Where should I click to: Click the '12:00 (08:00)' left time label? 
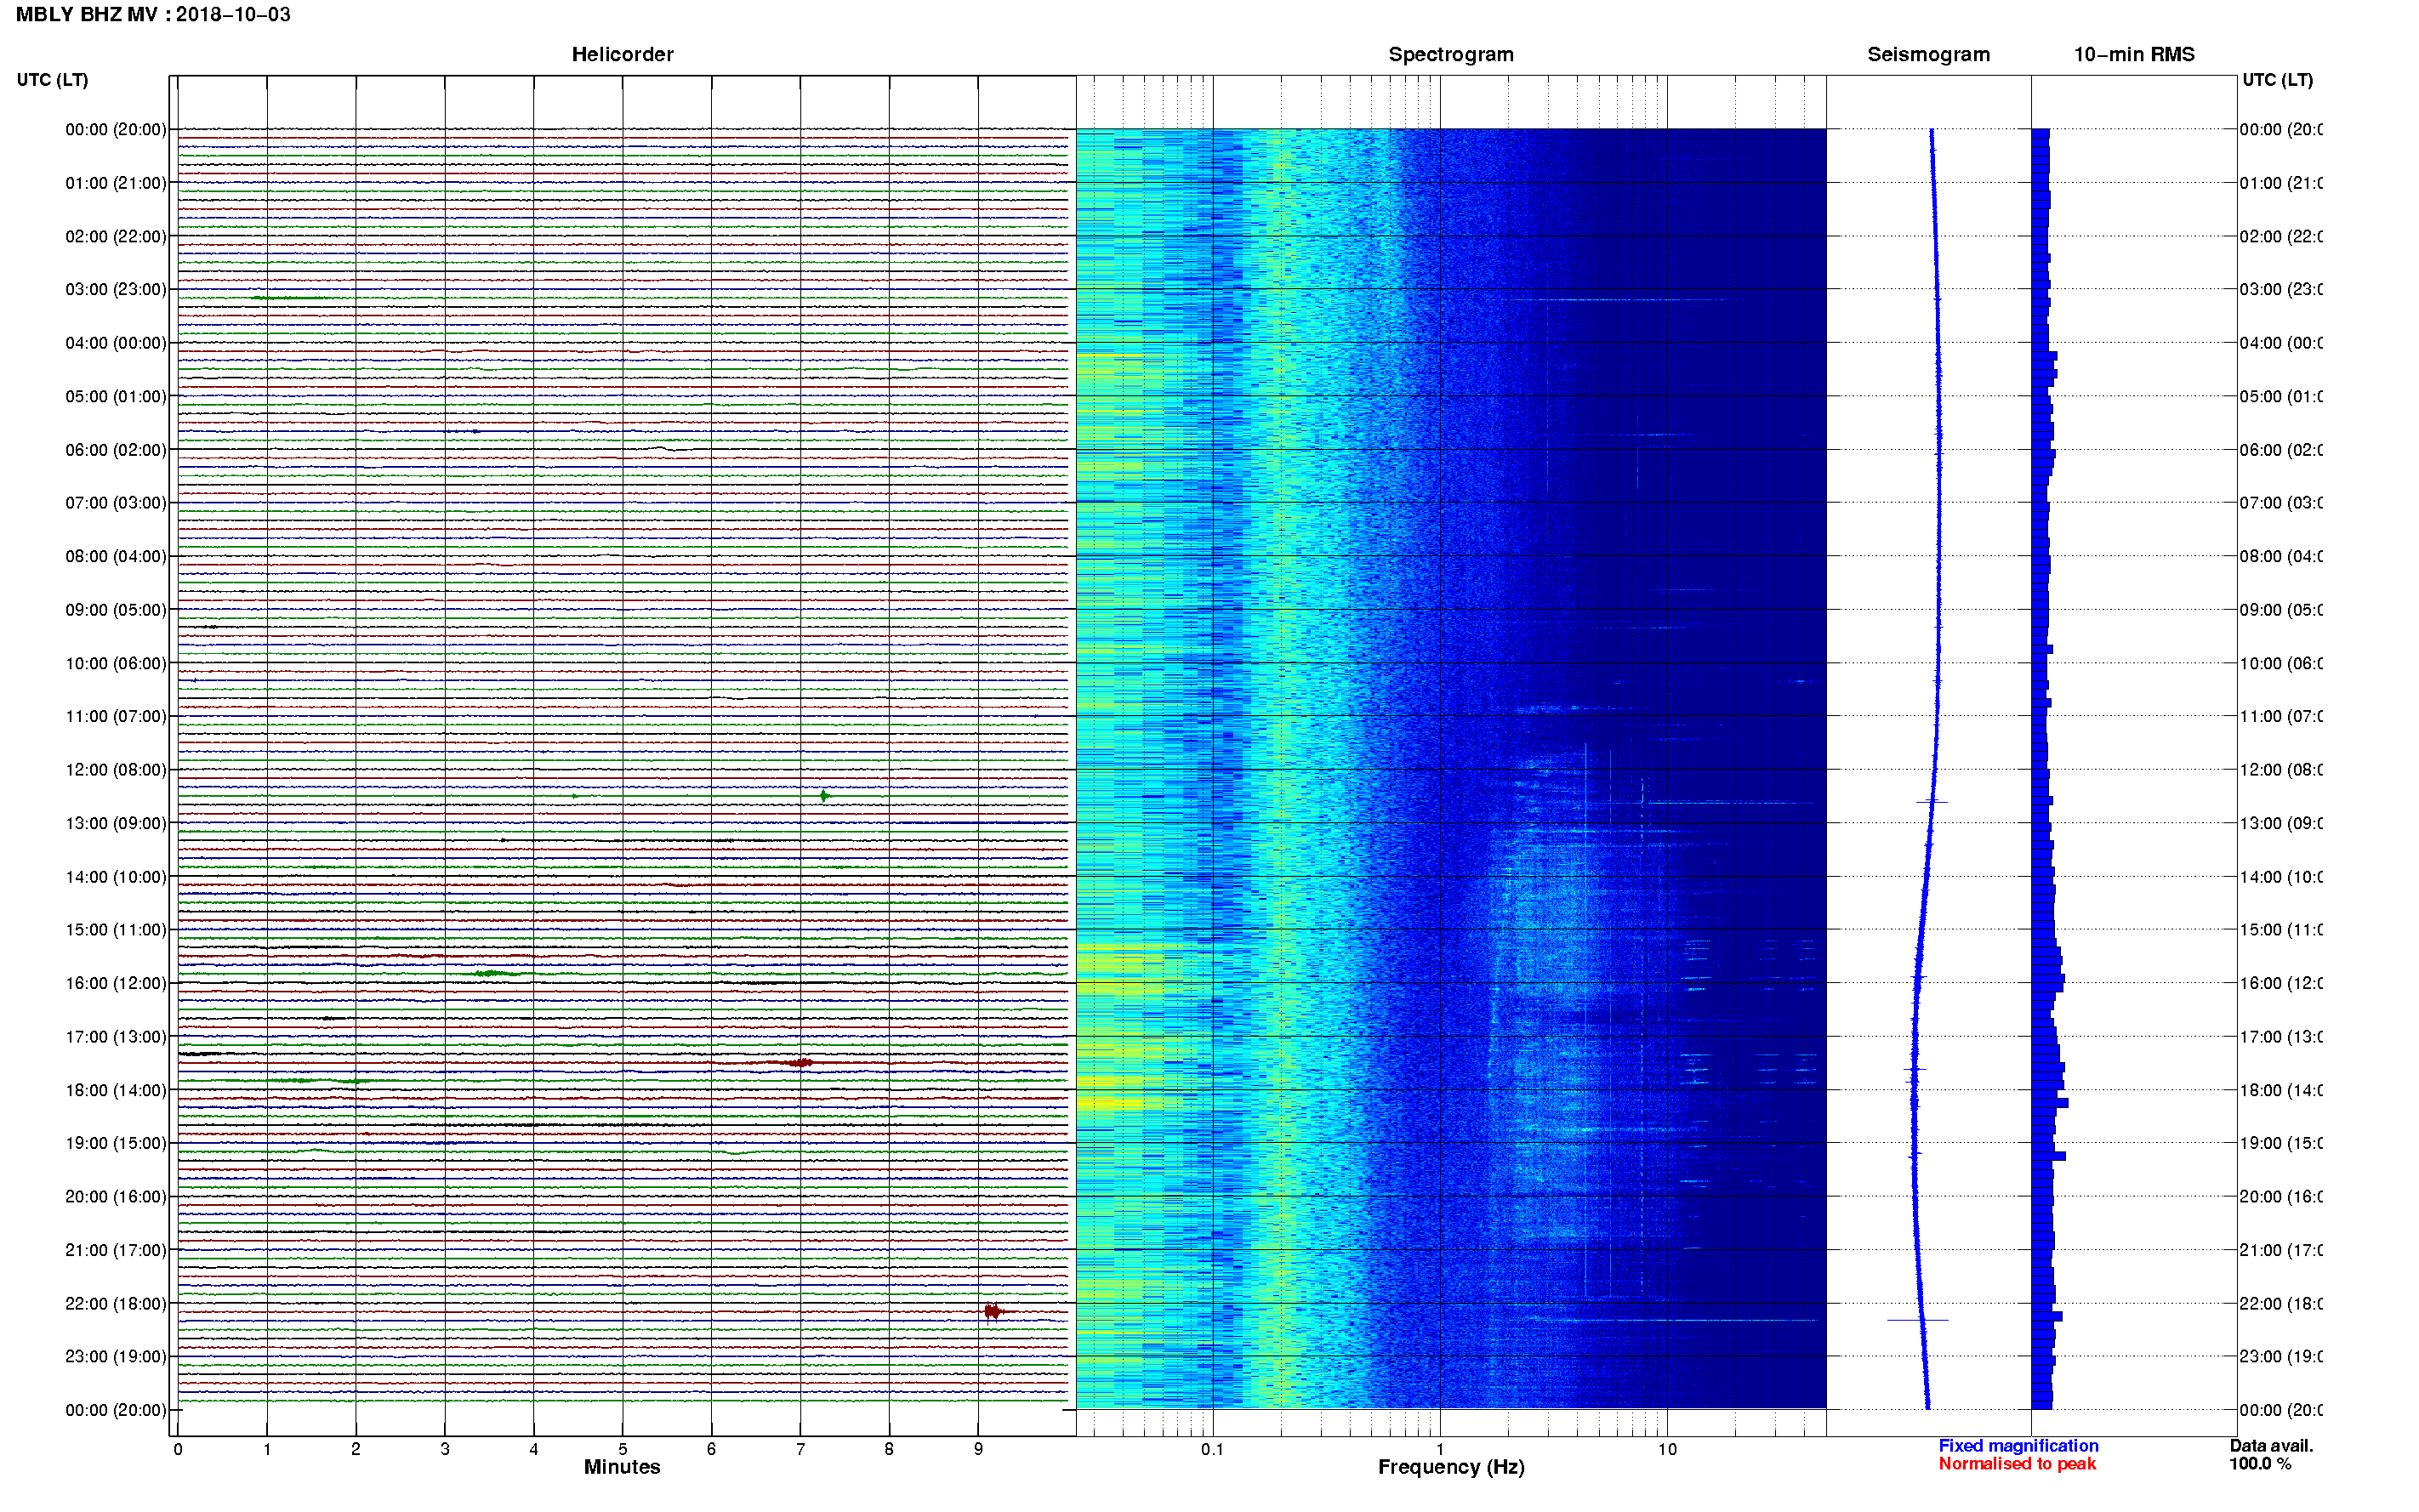(x=116, y=770)
